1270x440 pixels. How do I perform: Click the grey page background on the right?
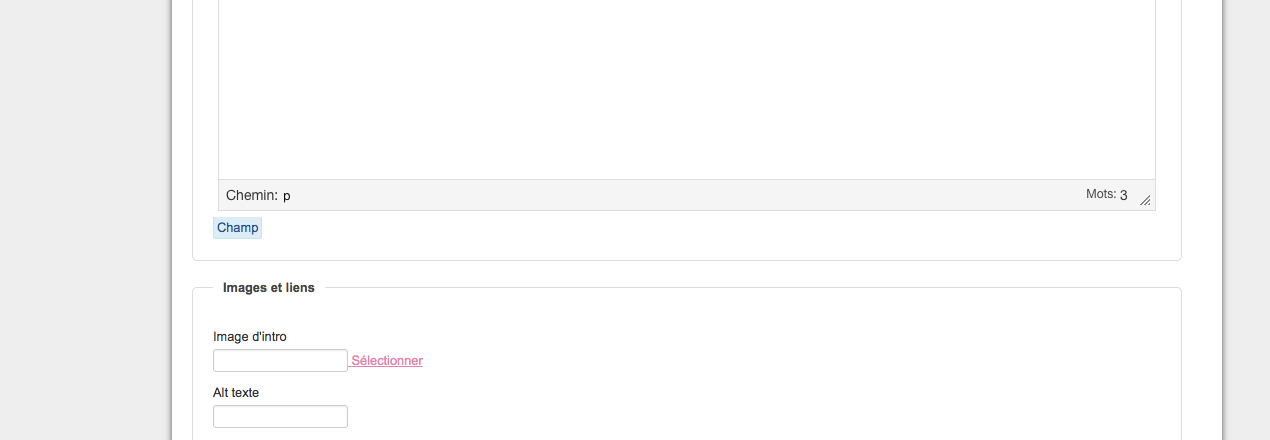pos(1248,220)
